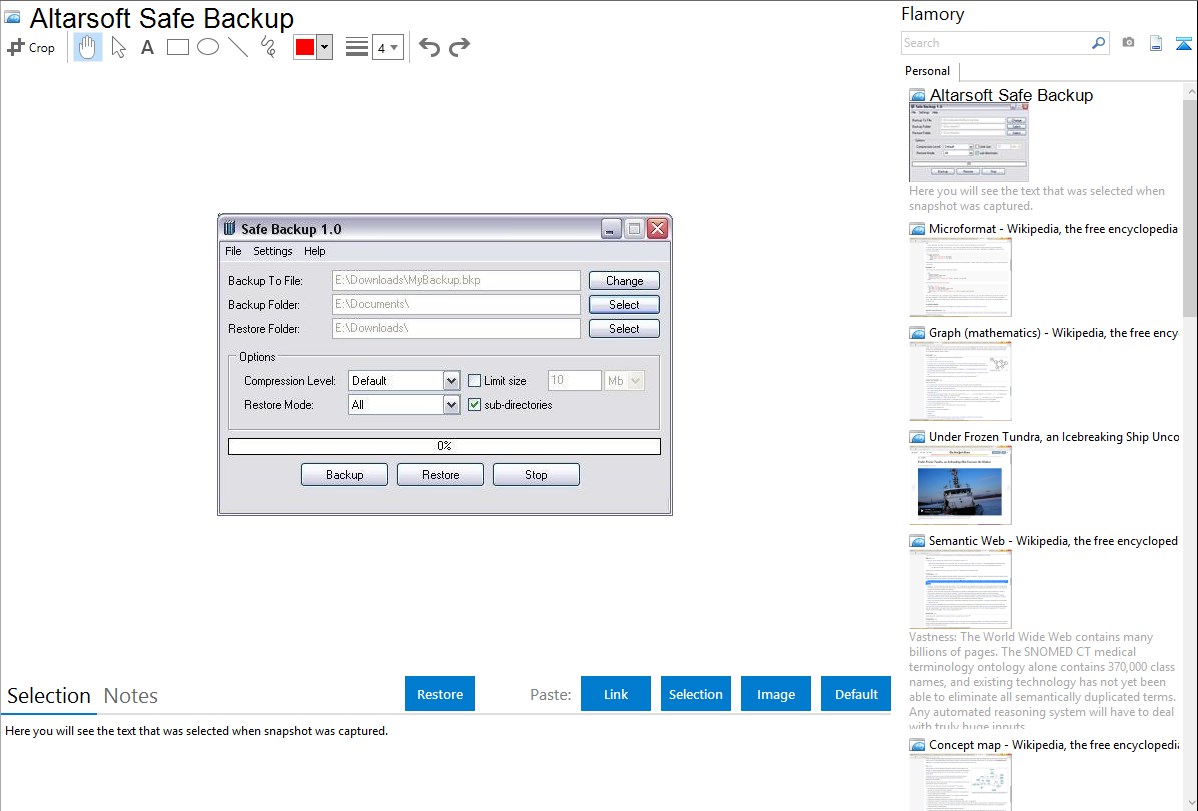This screenshot has width=1198, height=811.
Task: Click the Flamory icon beside Graph (mathematics) entry
Action: coord(918,333)
